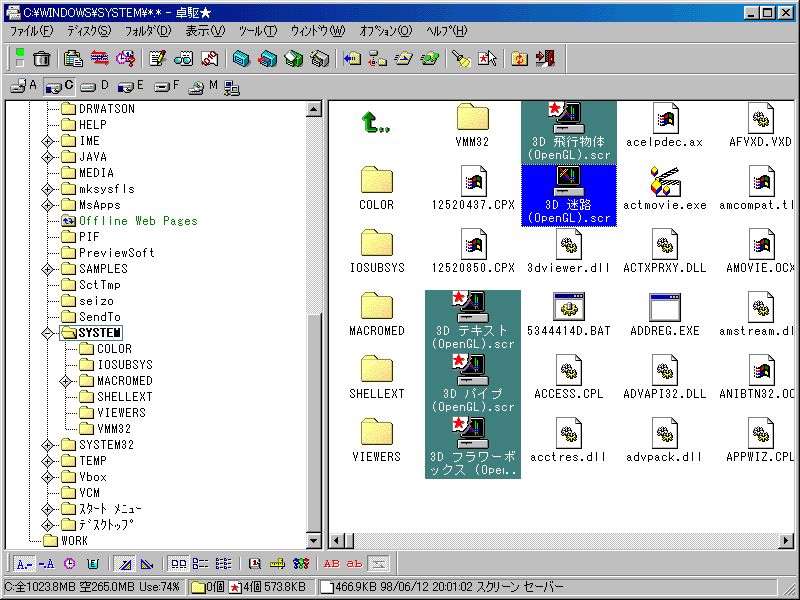This screenshot has height=600, width=800.
Task: Click the folder tree scroll down arrow
Action: pyautogui.click(x=313, y=540)
